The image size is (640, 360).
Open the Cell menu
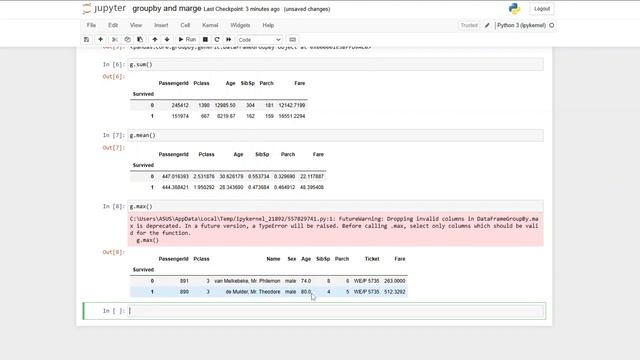point(185,25)
